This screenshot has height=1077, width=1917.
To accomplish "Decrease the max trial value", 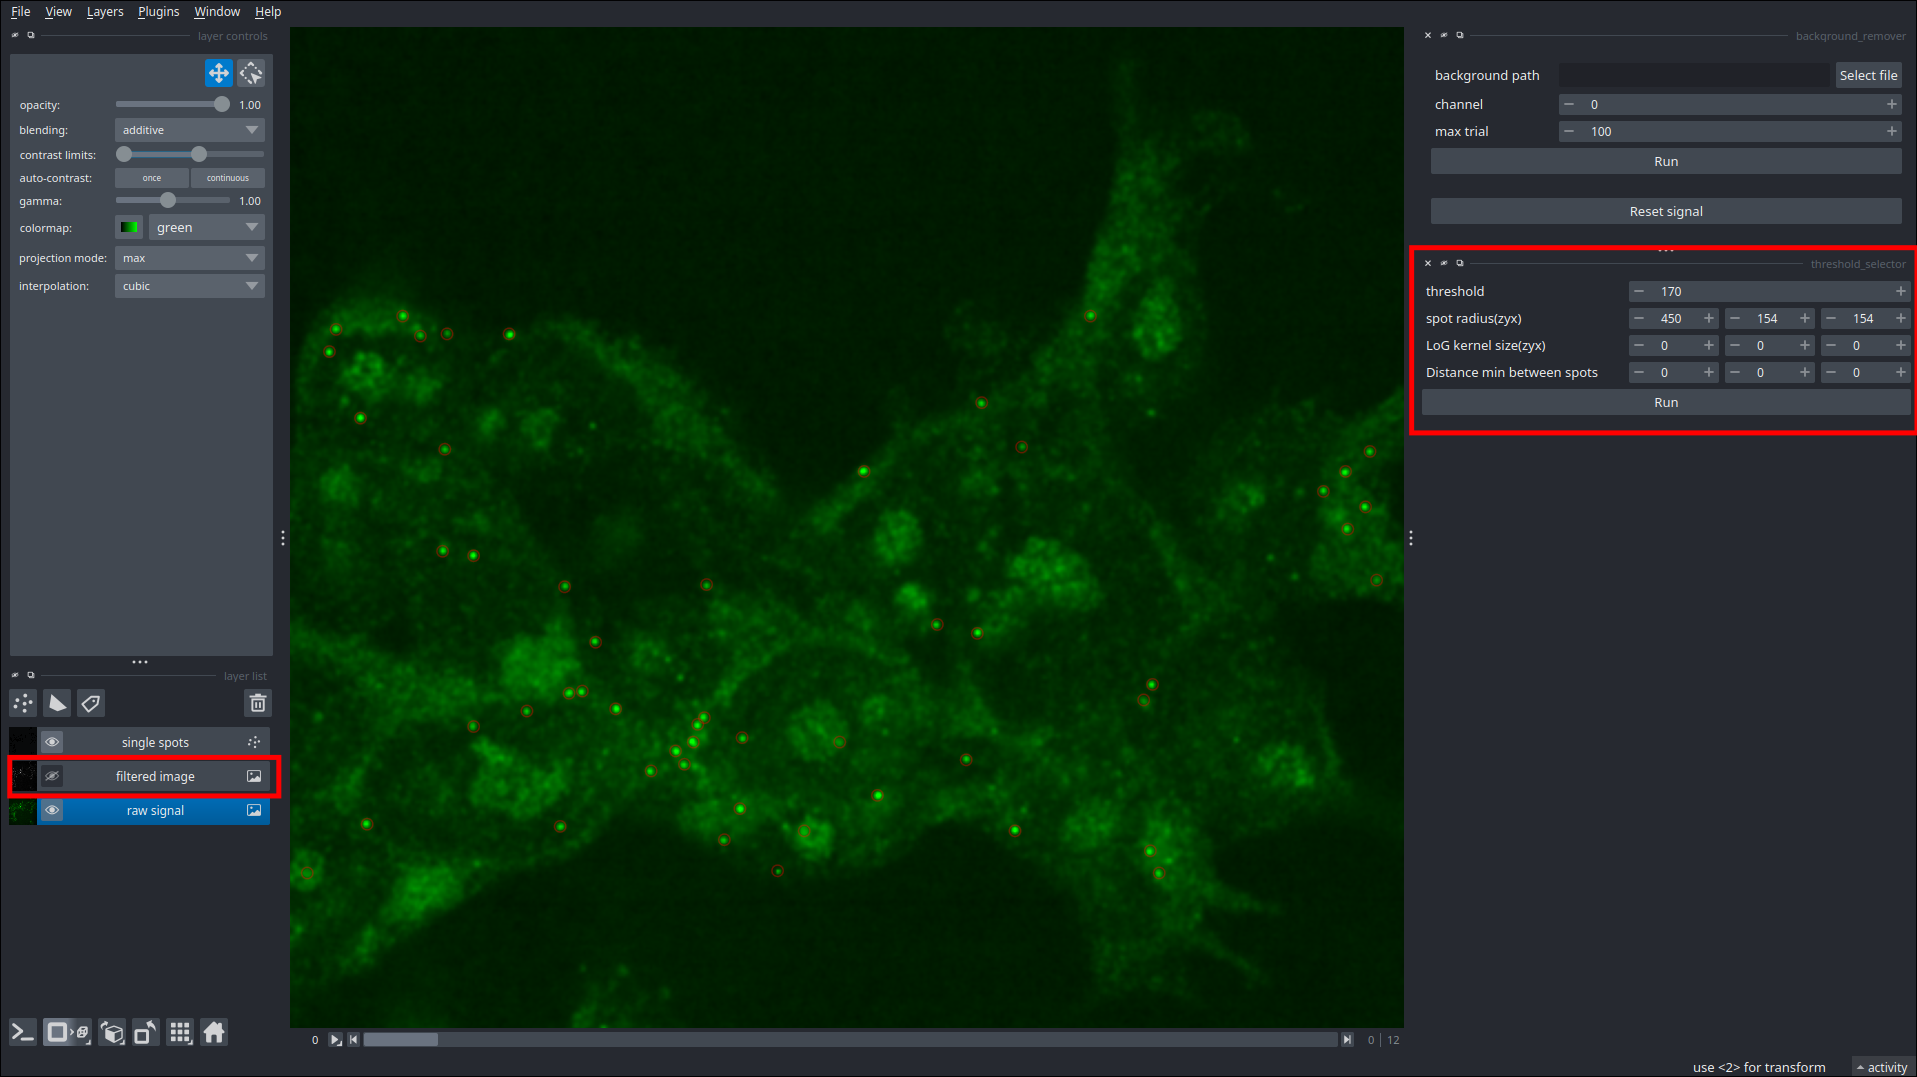I will click(1569, 131).
